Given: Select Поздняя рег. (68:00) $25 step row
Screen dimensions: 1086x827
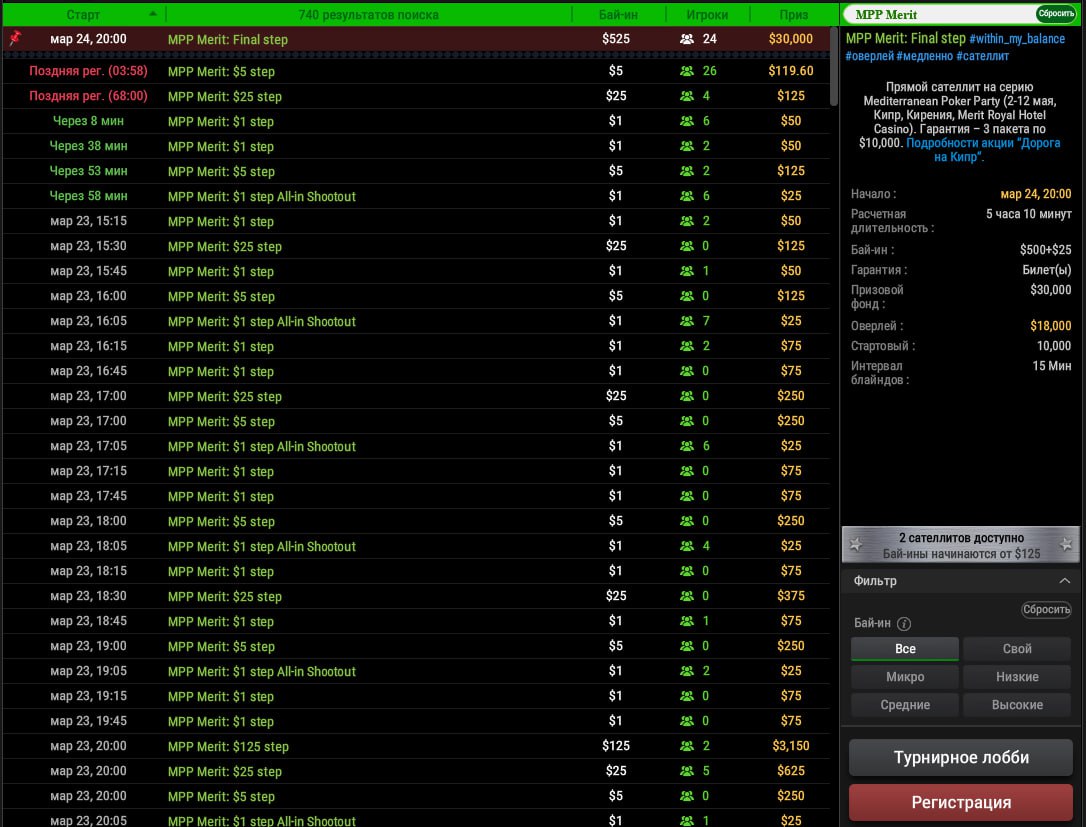Looking at the screenshot, I should click(x=416, y=96).
